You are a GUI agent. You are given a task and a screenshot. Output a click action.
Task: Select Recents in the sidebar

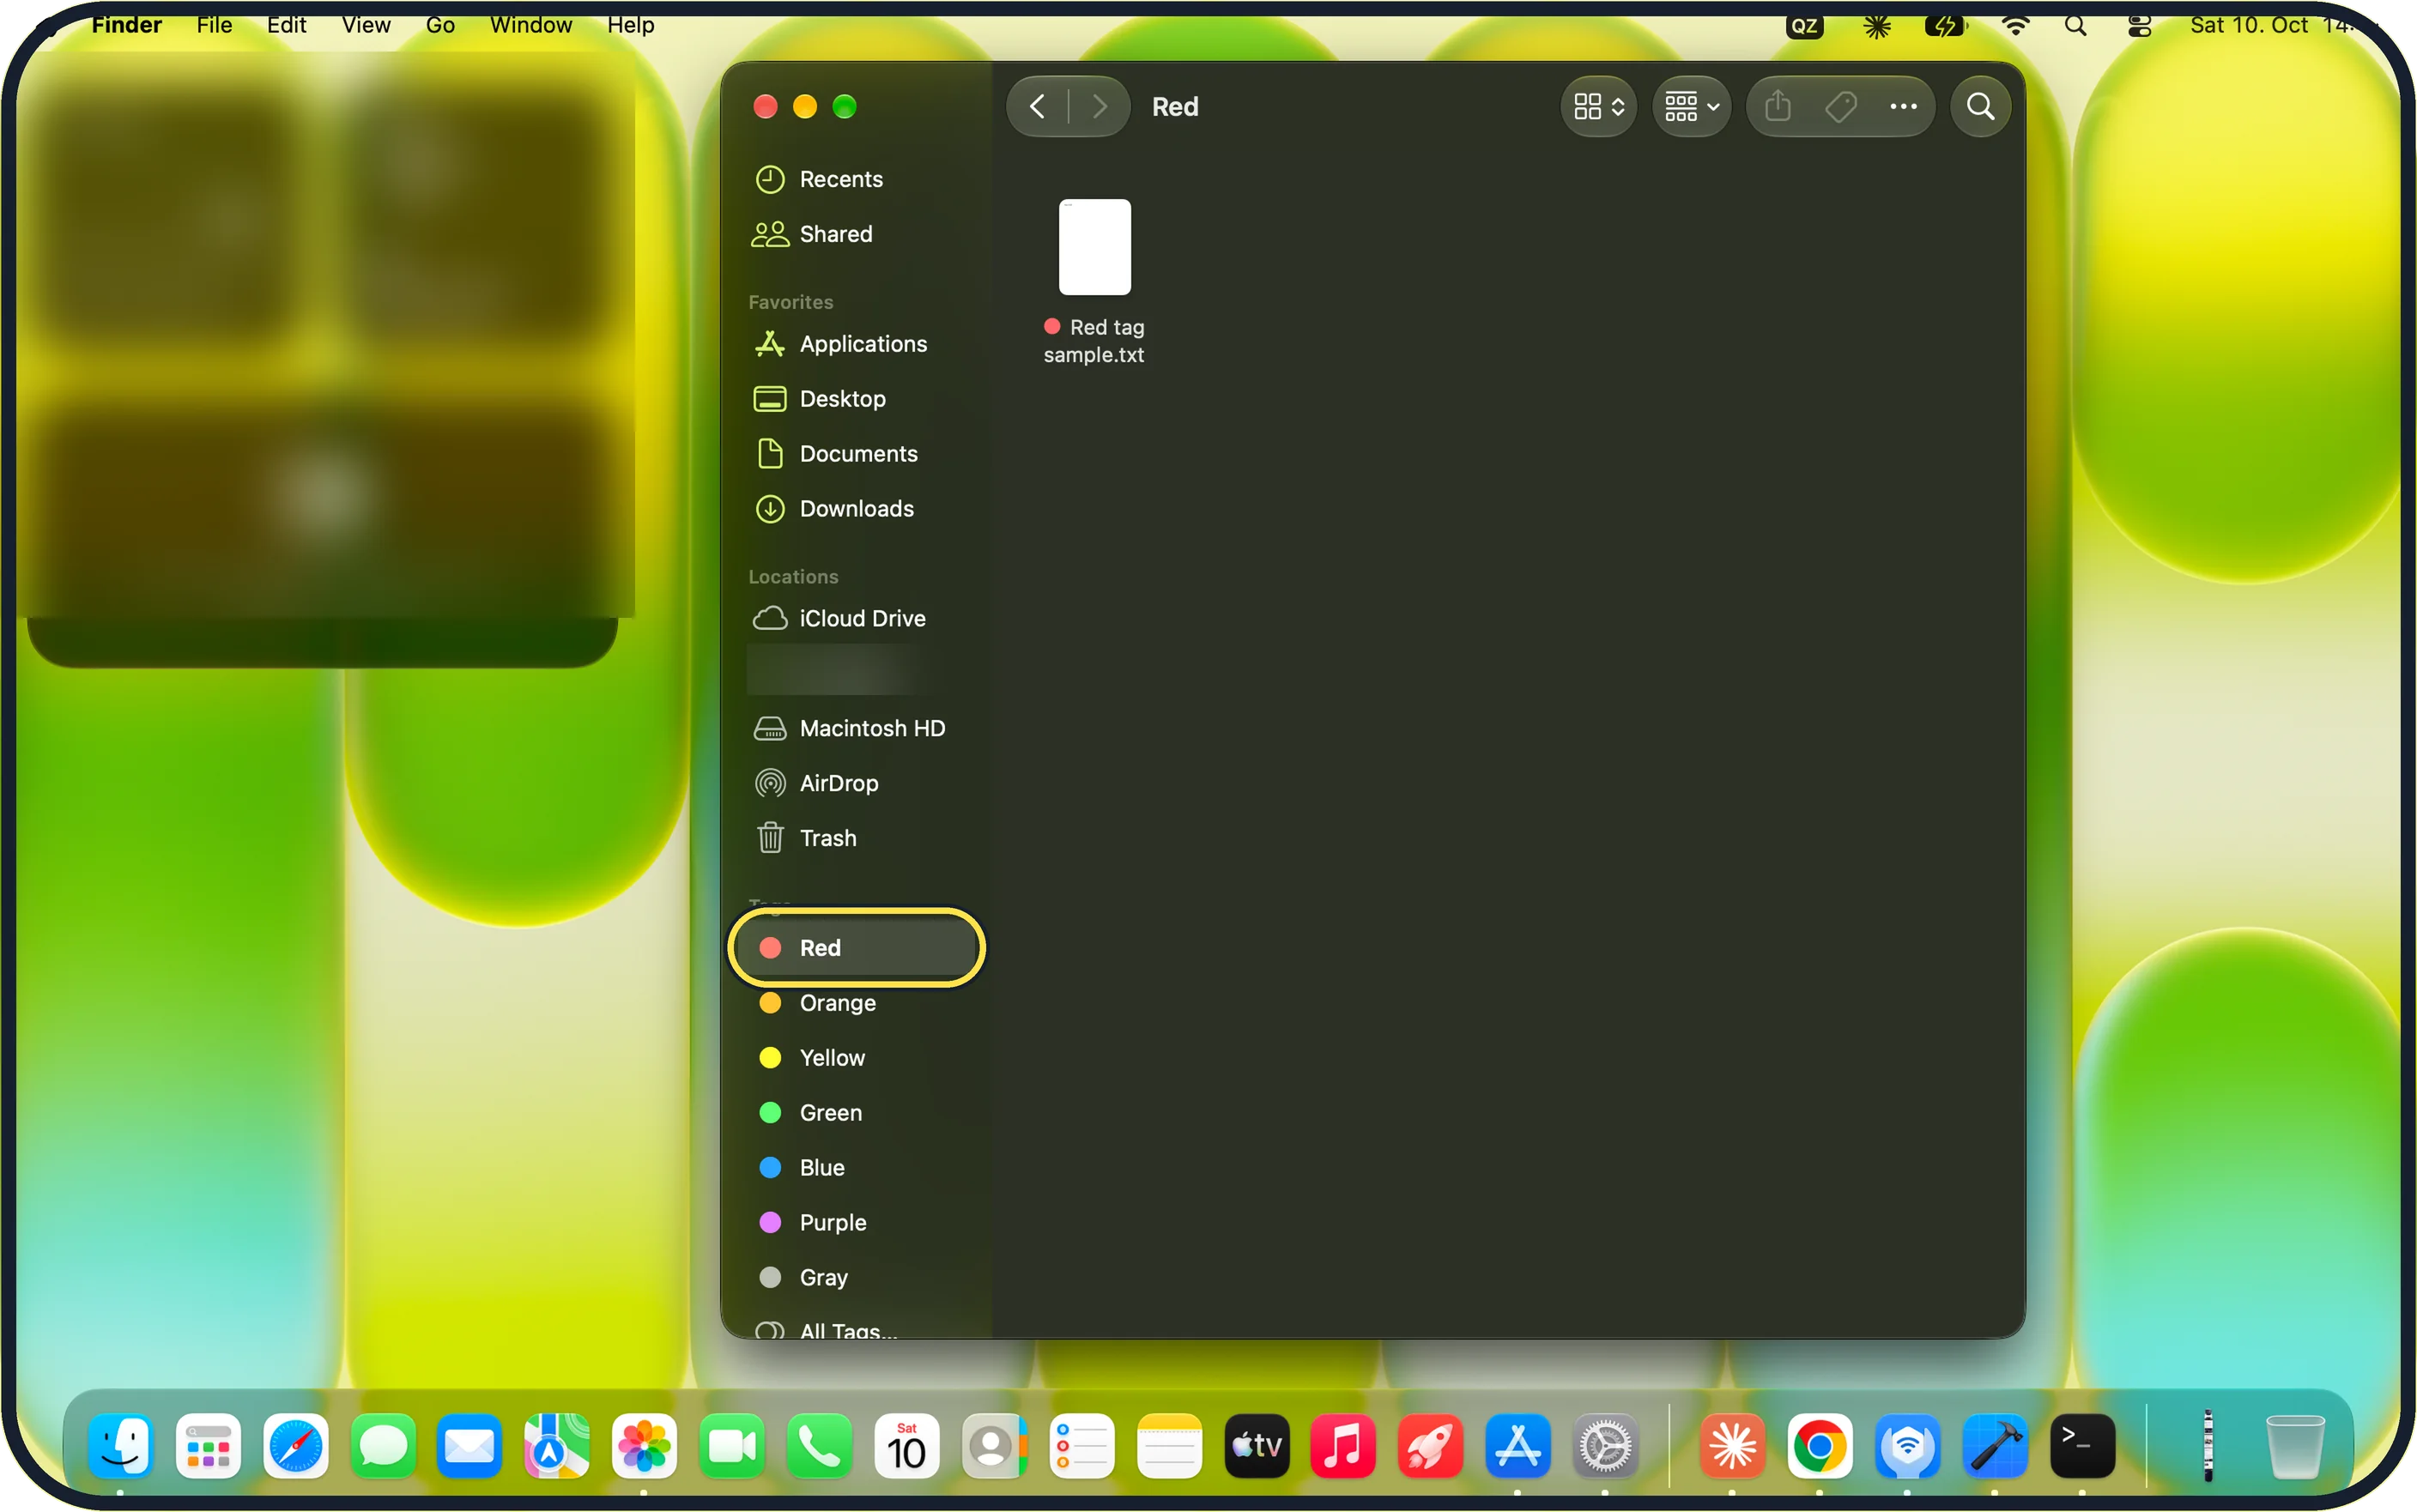857,179
